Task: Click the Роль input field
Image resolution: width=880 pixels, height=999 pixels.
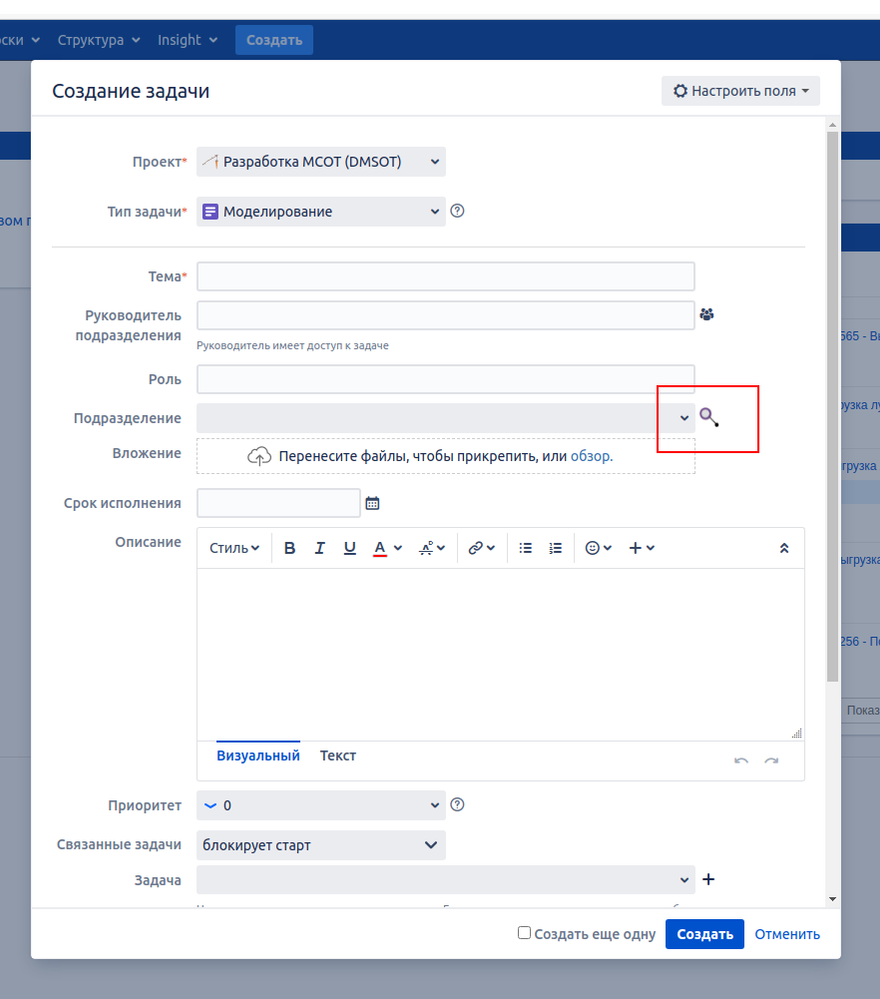Action: point(446,379)
